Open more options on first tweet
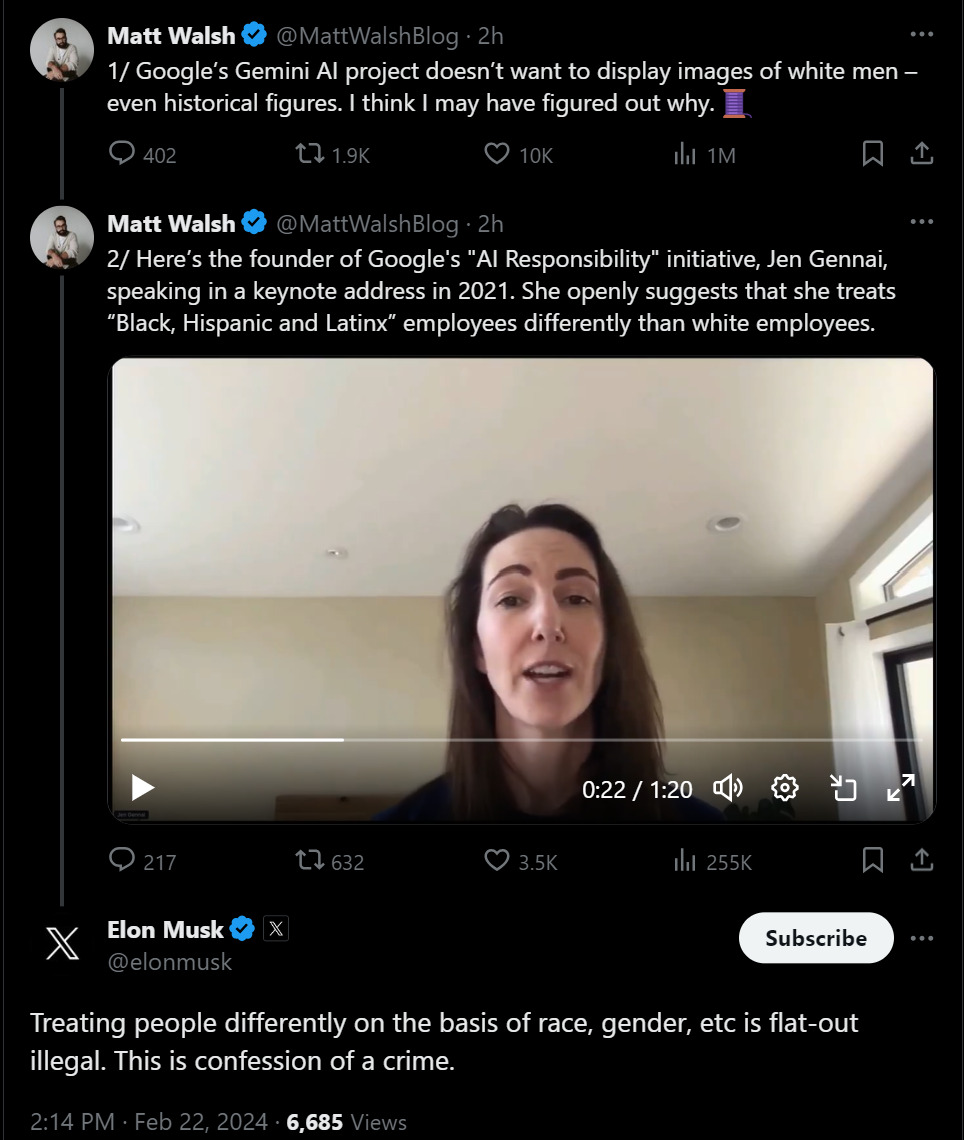 point(921,35)
